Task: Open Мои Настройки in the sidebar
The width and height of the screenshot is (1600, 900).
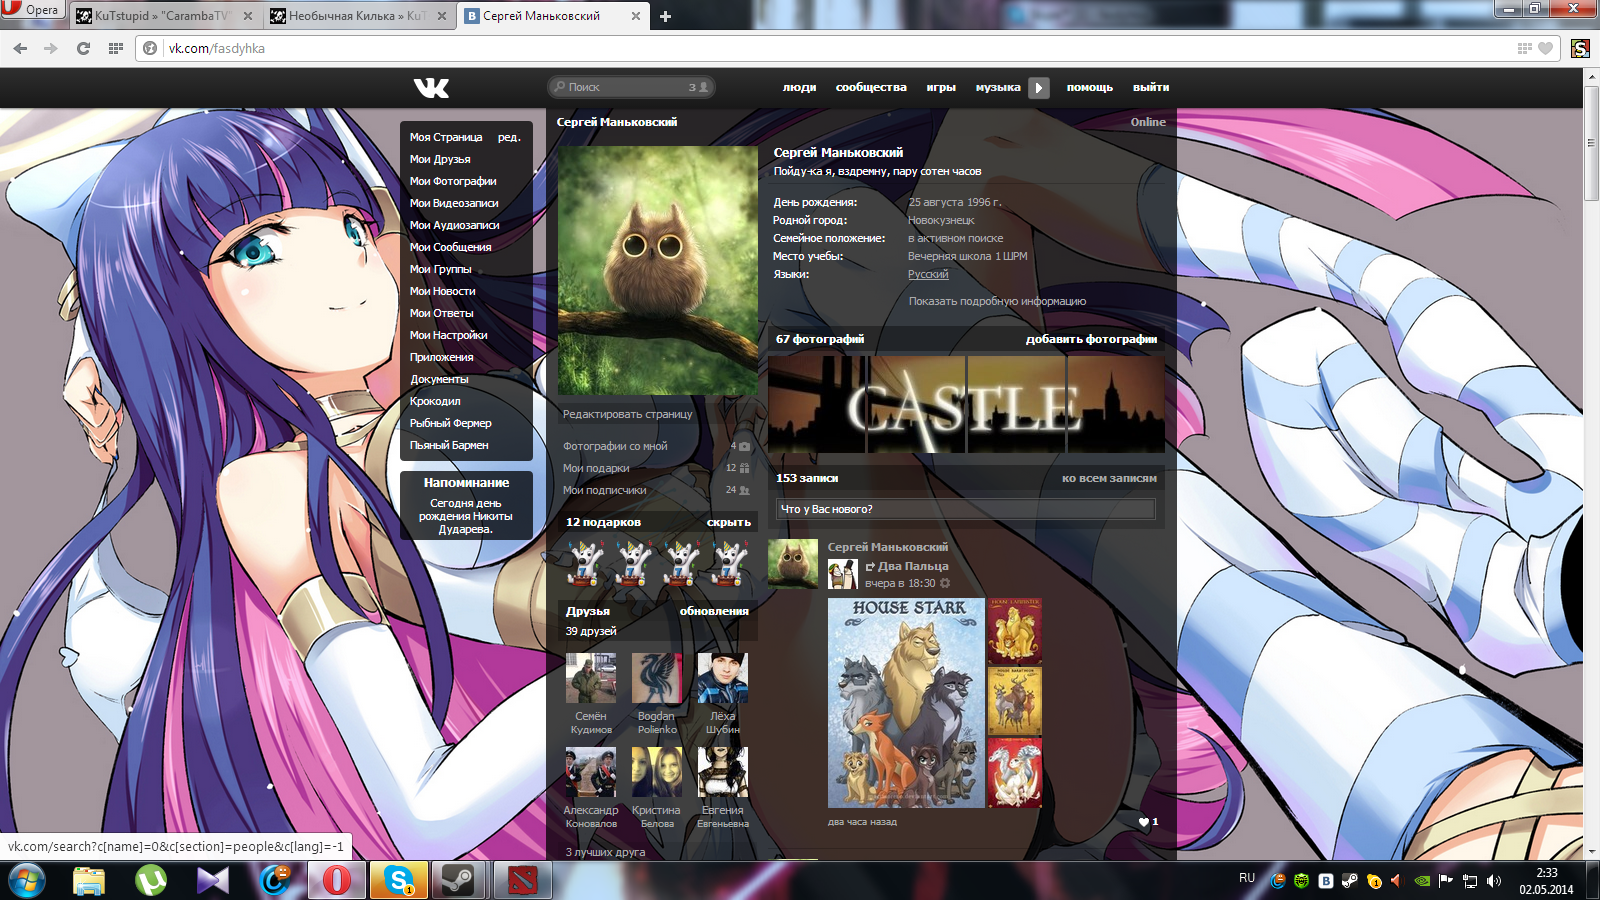Action: coord(449,335)
